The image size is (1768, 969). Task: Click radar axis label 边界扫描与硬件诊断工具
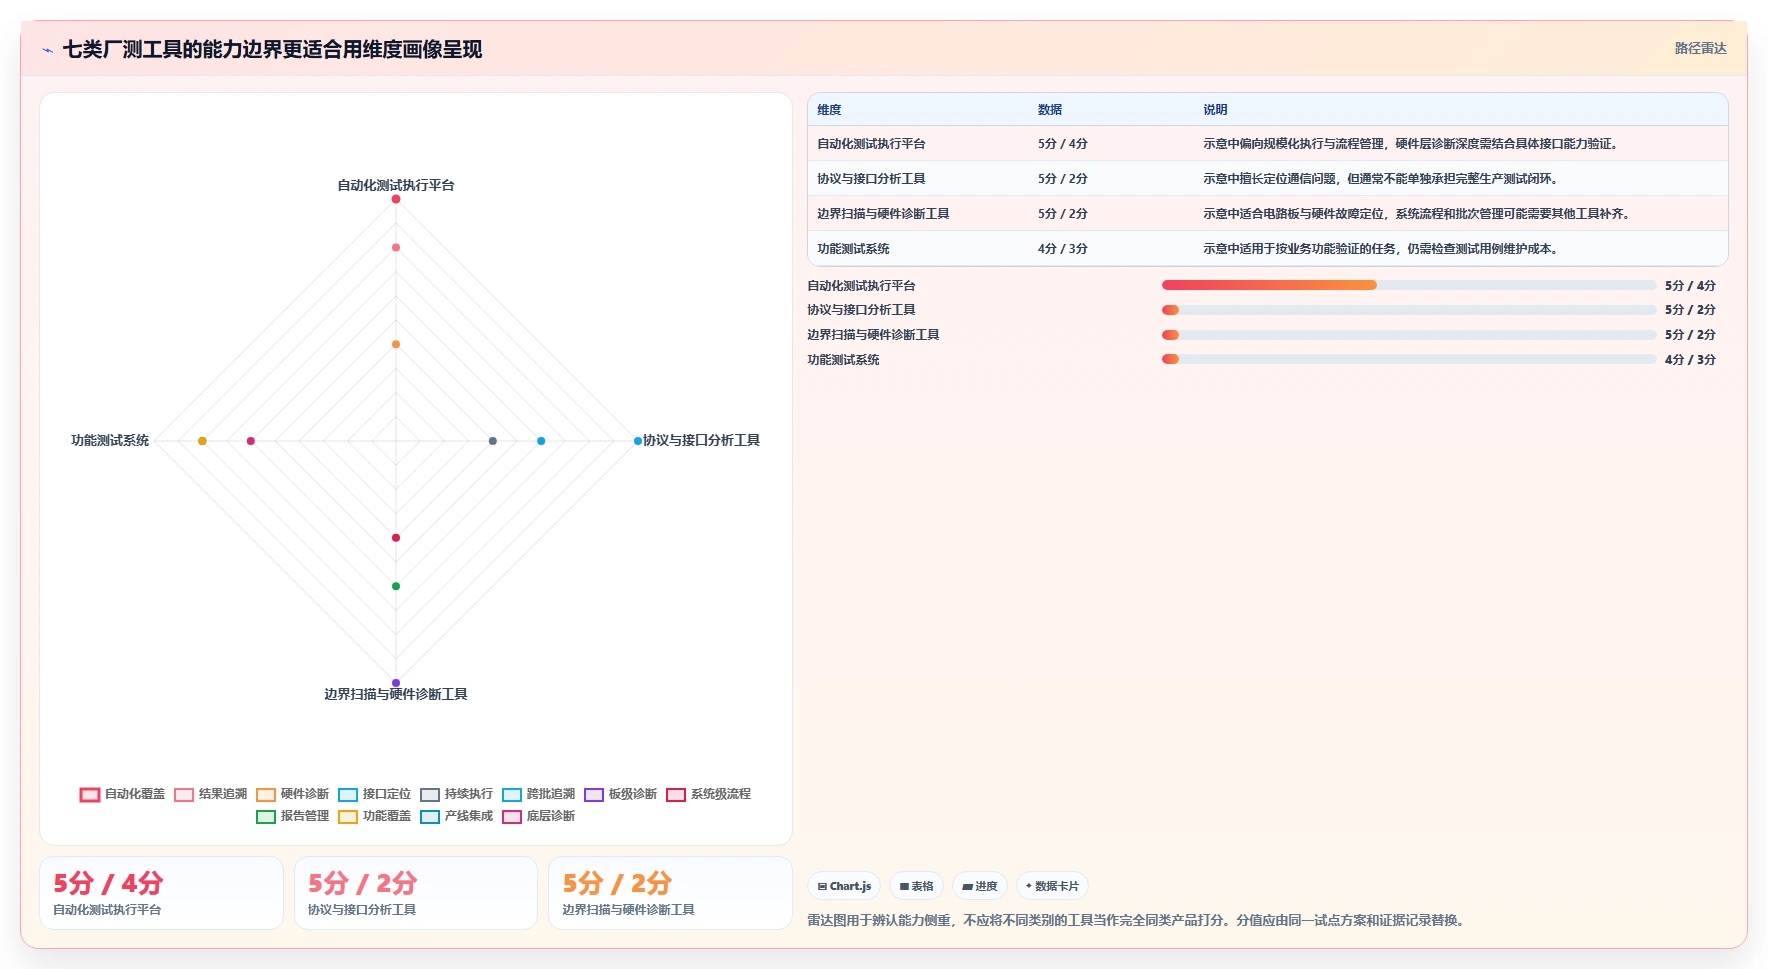[x=396, y=694]
